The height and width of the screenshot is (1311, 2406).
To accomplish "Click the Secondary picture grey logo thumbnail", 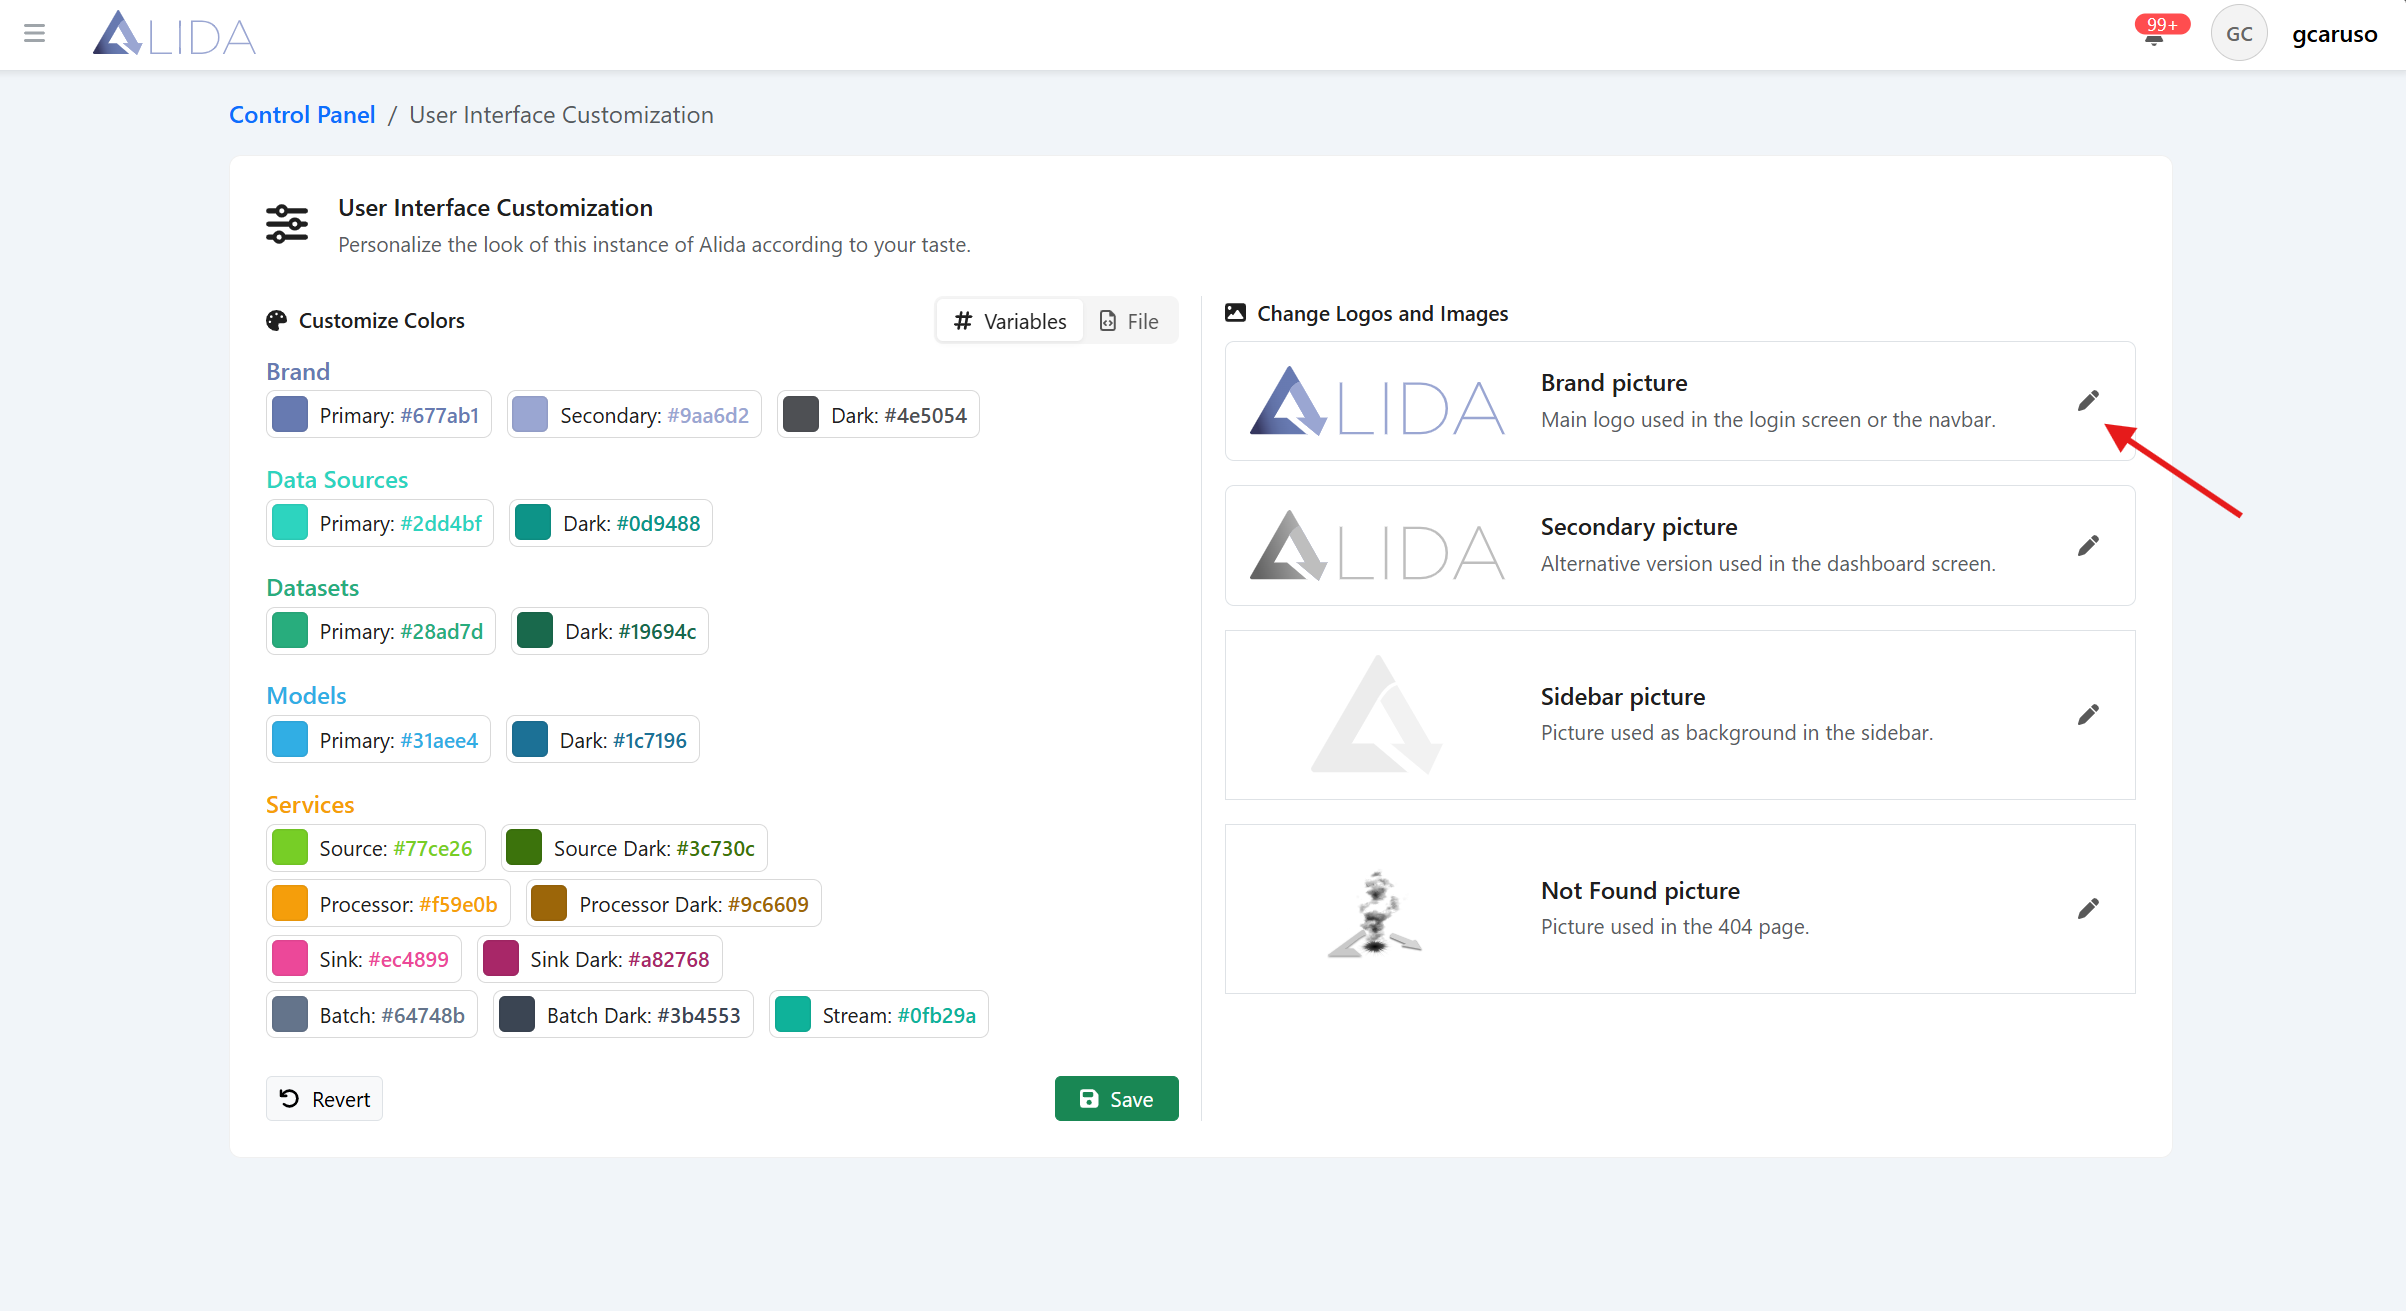I will click(x=1377, y=546).
